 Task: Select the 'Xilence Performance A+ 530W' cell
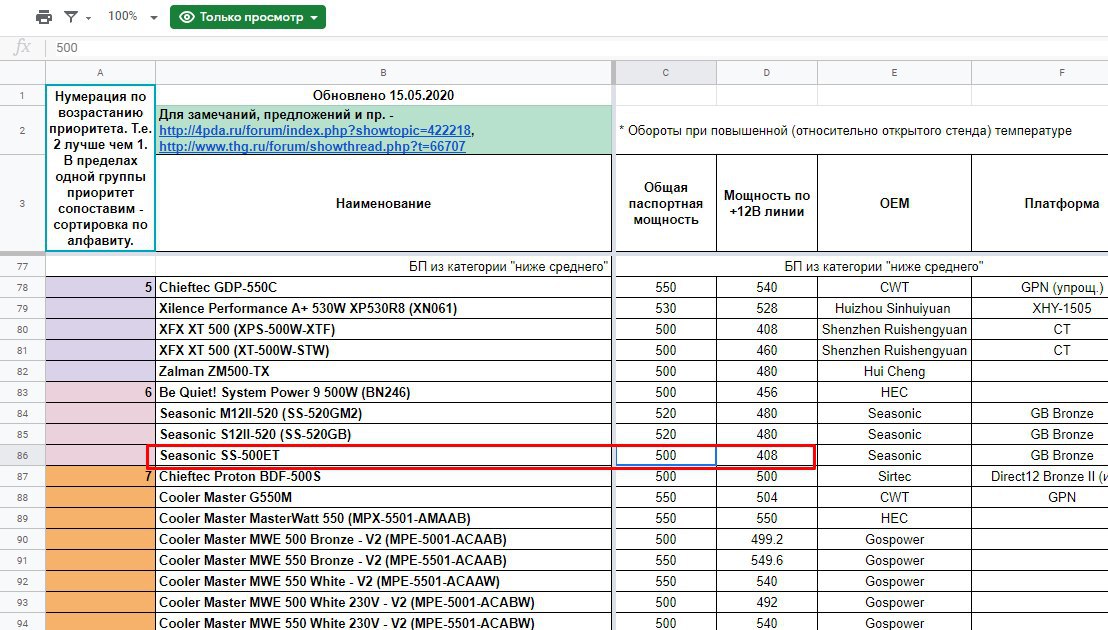(384, 309)
